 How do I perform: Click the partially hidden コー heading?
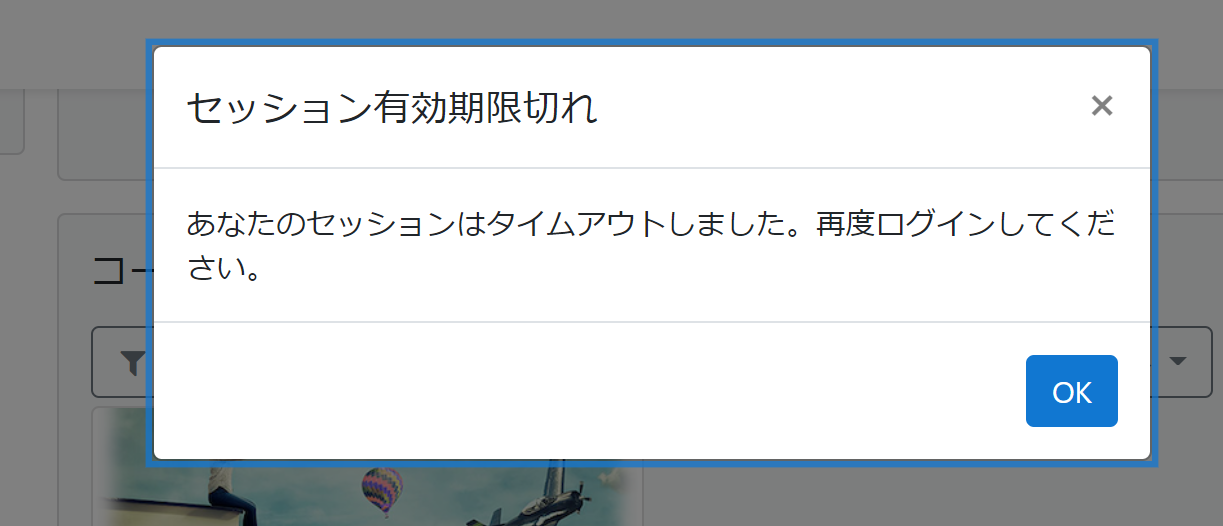pos(119,272)
